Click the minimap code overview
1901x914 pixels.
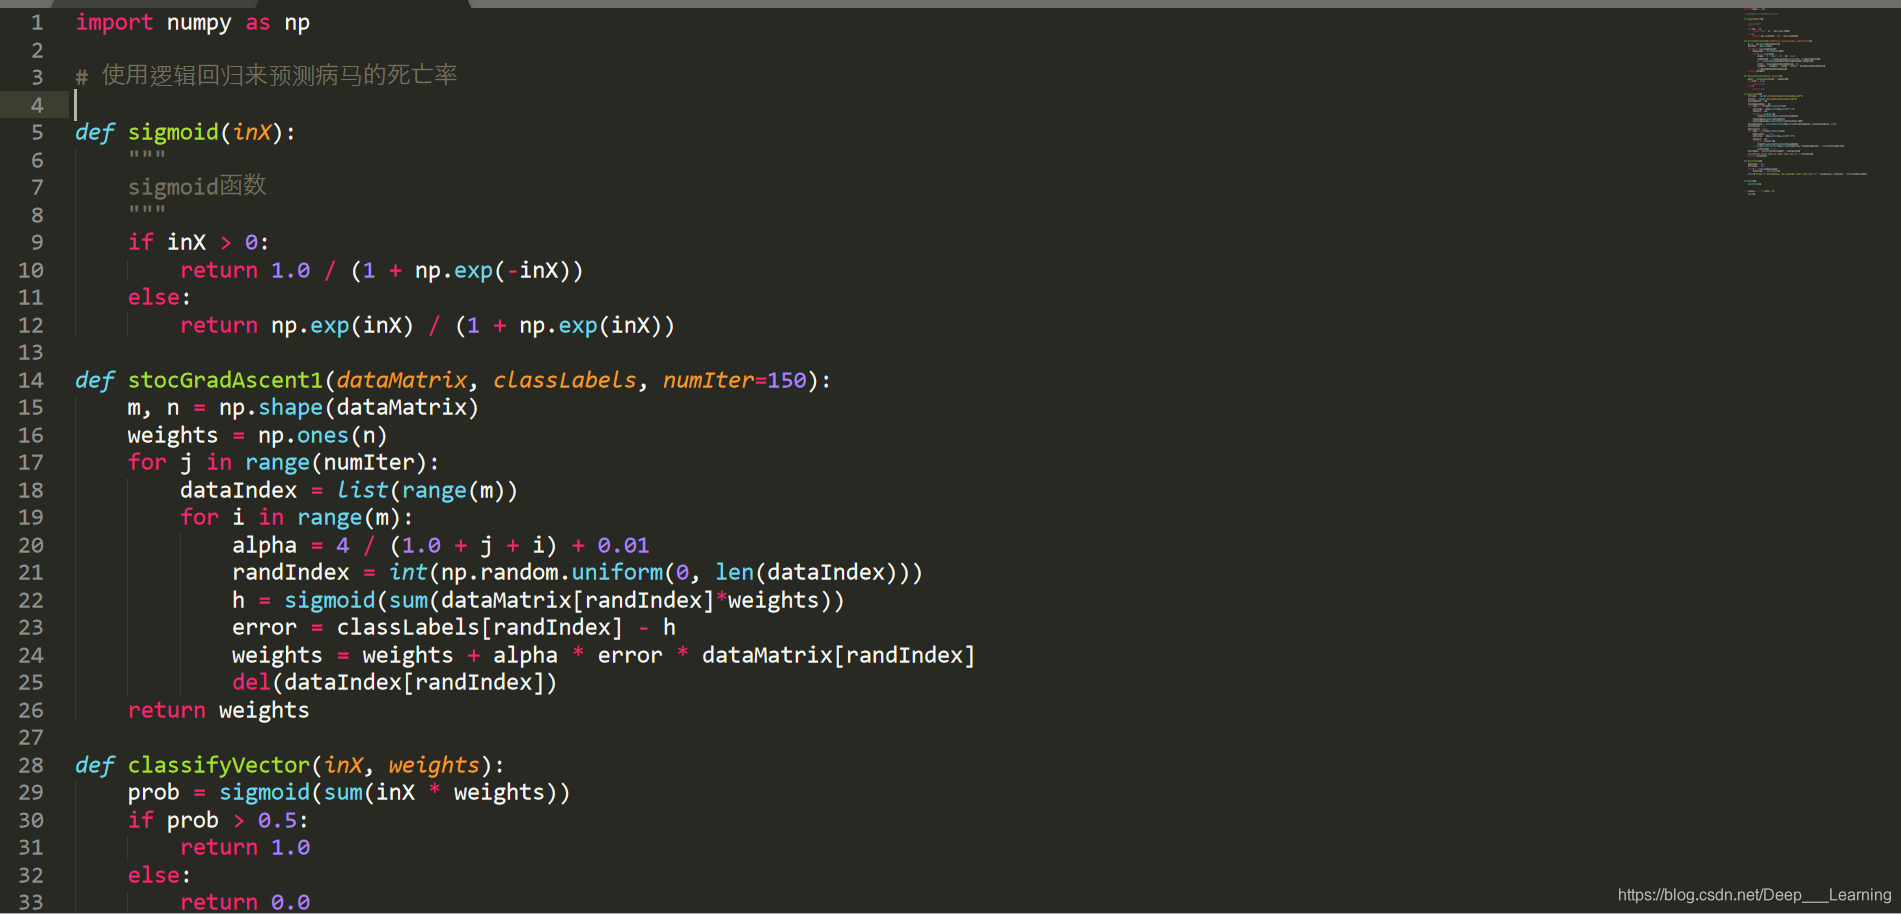[1805, 100]
